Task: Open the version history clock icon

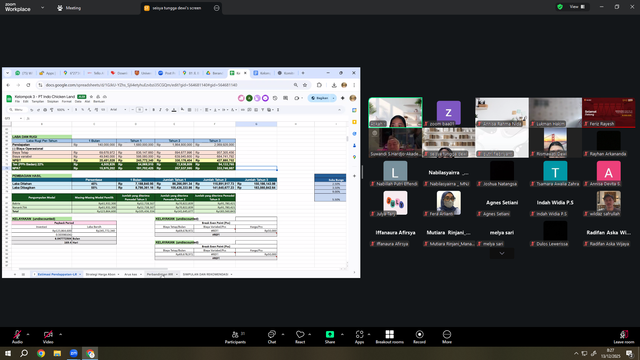Action: tap(275, 98)
